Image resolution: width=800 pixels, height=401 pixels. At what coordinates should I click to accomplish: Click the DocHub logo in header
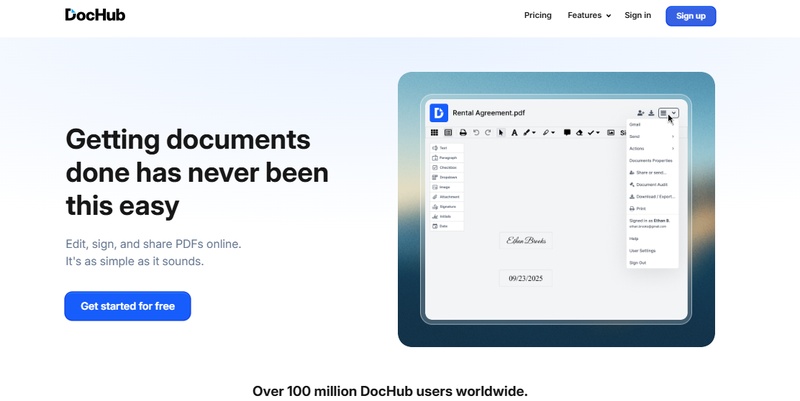[x=95, y=15]
